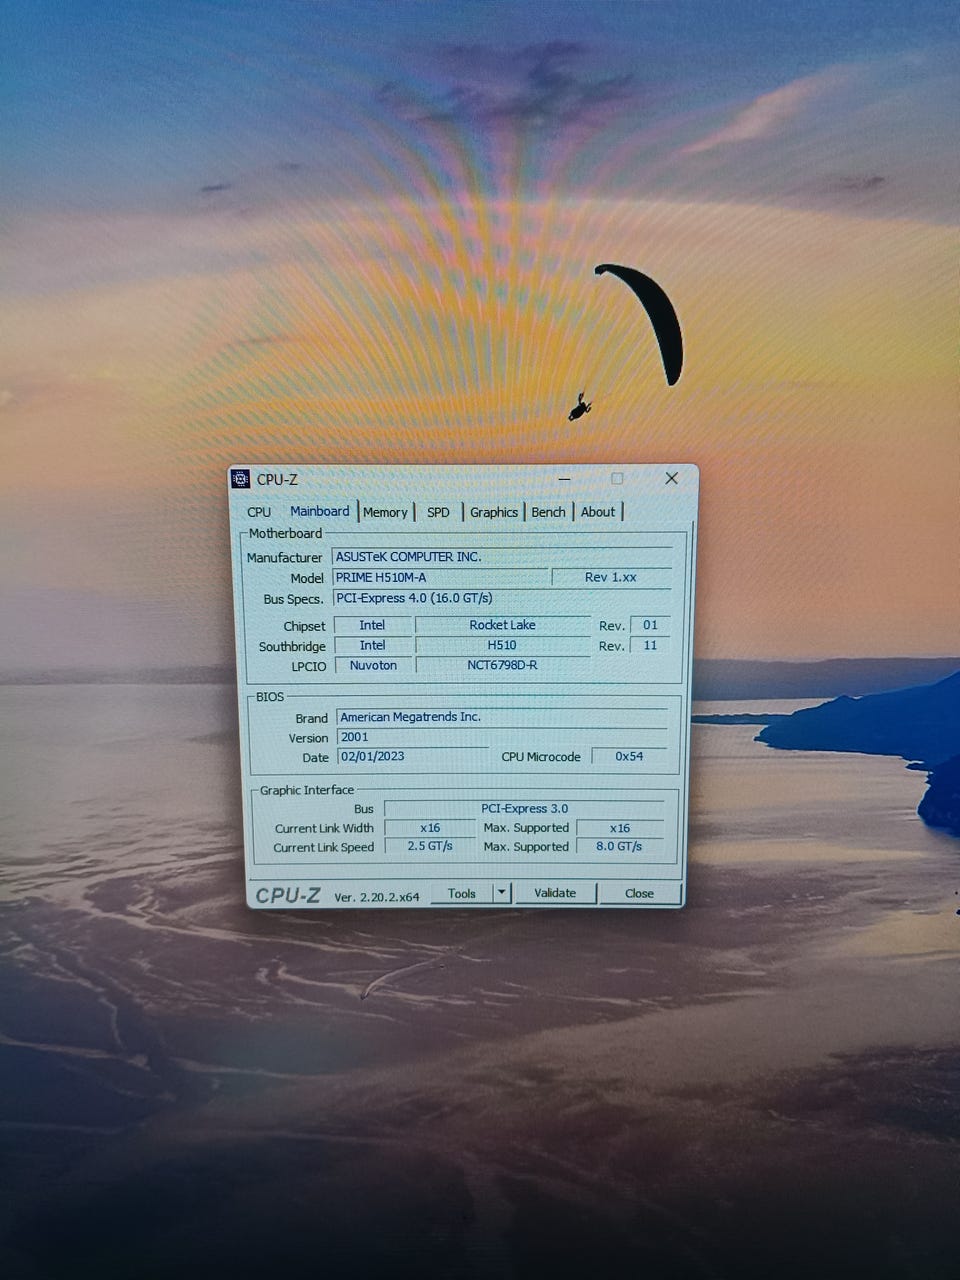Click the Intel southbridge vendor value
The image size is (960, 1280).
click(x=372, y=645)
